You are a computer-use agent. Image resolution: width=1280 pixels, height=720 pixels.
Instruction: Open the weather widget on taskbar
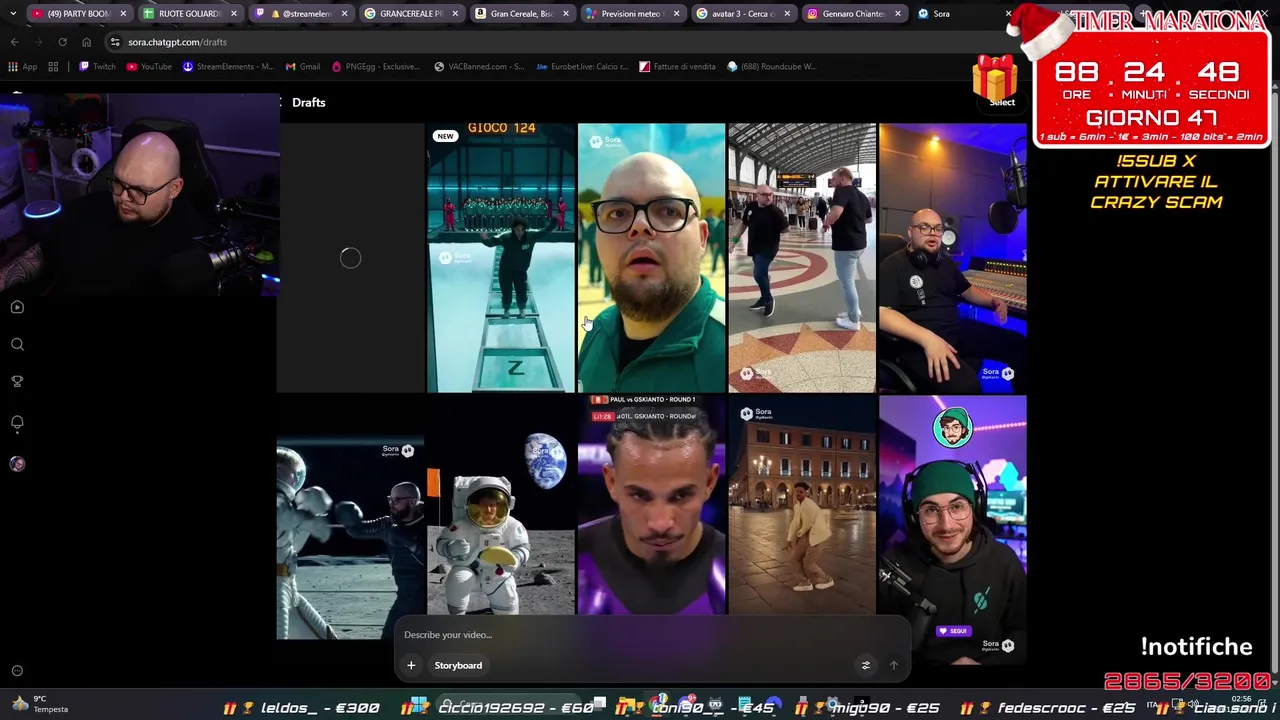(42, 704)
